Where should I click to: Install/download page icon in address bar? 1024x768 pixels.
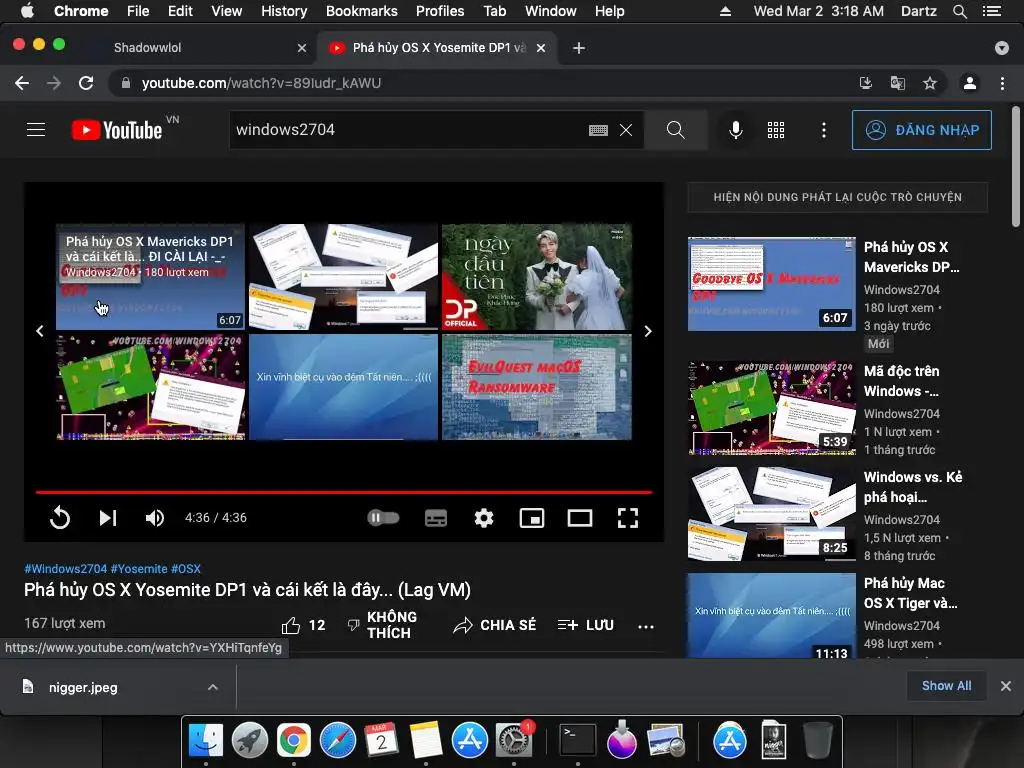(865, 83)
